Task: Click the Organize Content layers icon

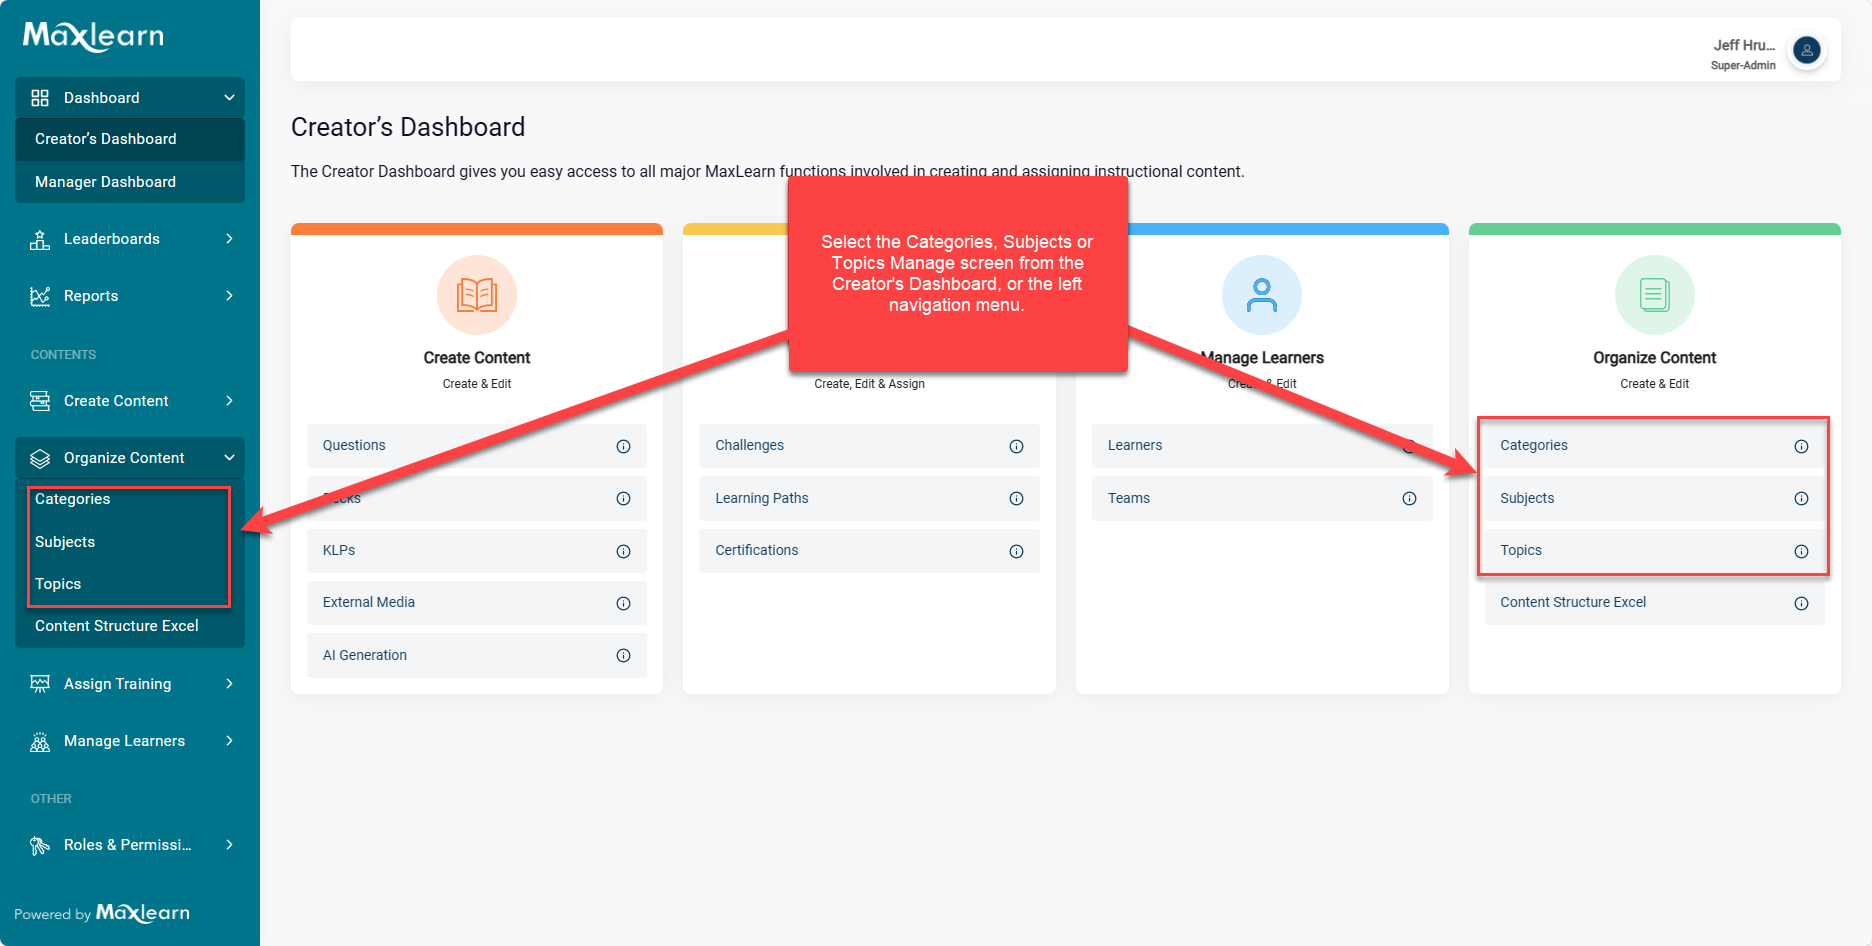Action: coord(40,458)
